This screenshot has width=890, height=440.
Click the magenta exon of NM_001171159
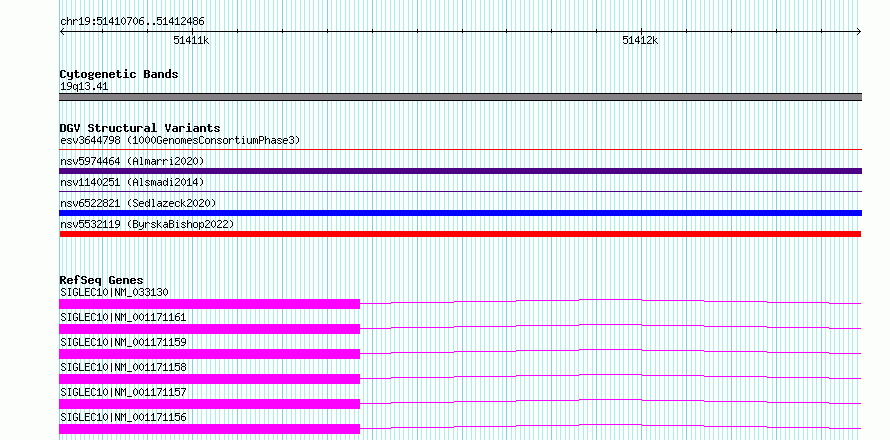click(x=209, y=354)
